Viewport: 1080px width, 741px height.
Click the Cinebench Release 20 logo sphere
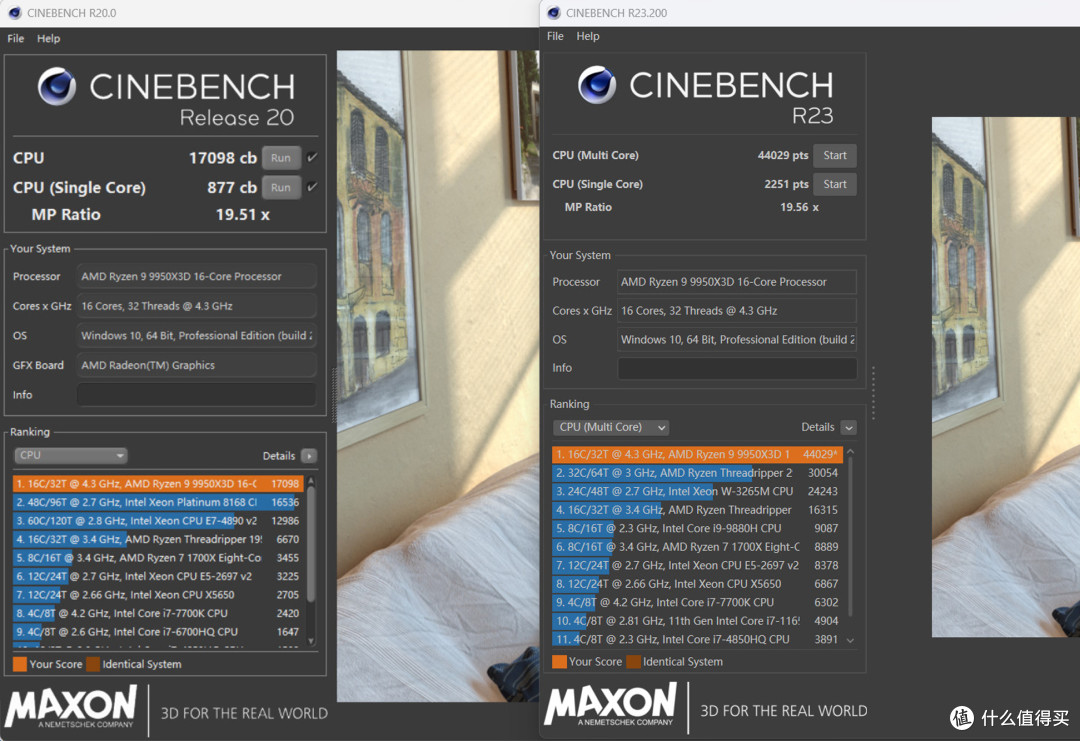[56, 86]
